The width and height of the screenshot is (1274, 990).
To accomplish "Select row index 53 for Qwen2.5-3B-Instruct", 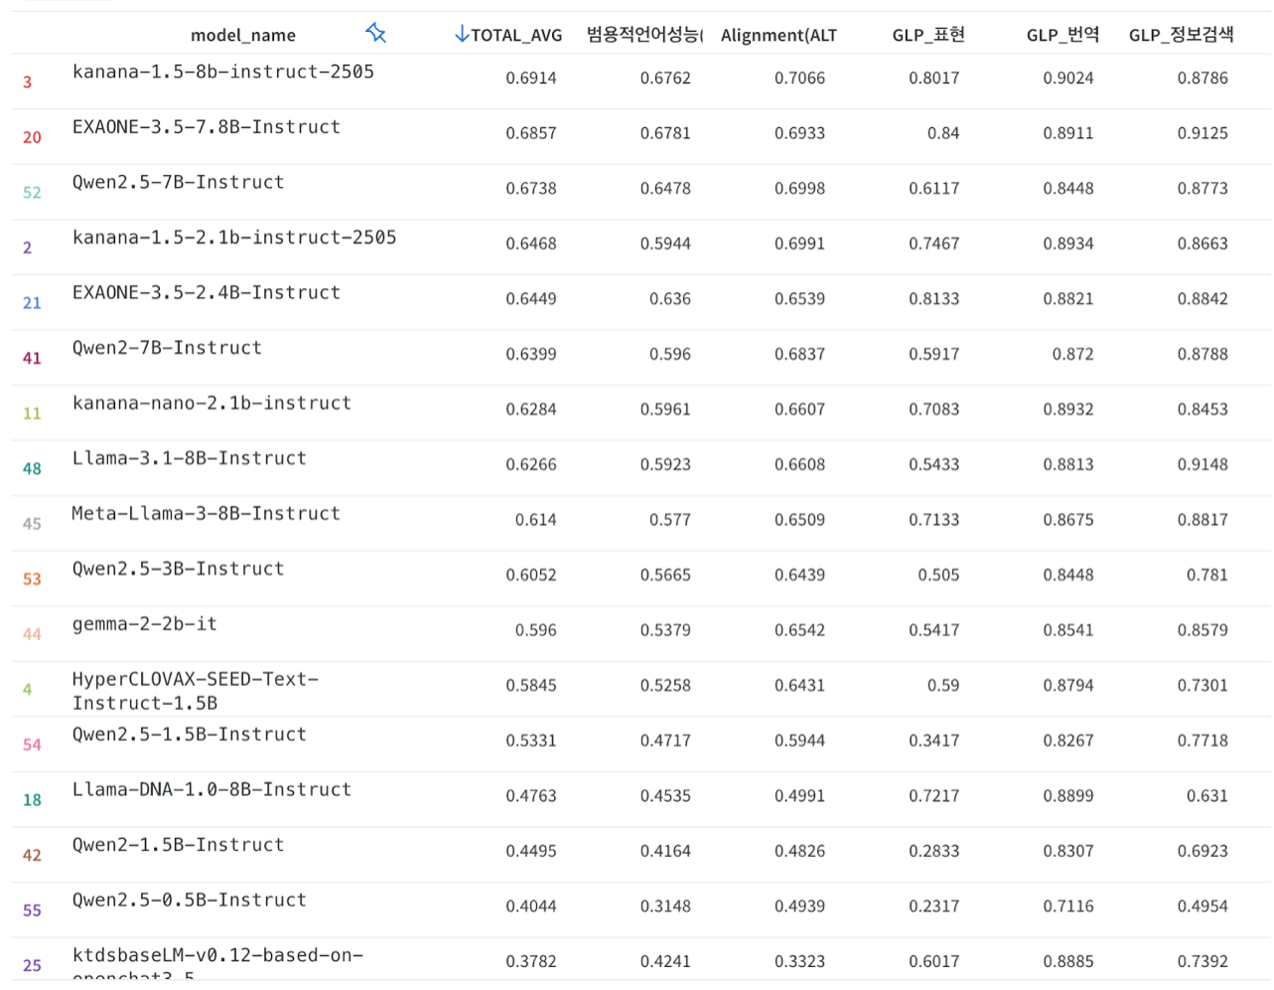I will (x=32, y=579).
